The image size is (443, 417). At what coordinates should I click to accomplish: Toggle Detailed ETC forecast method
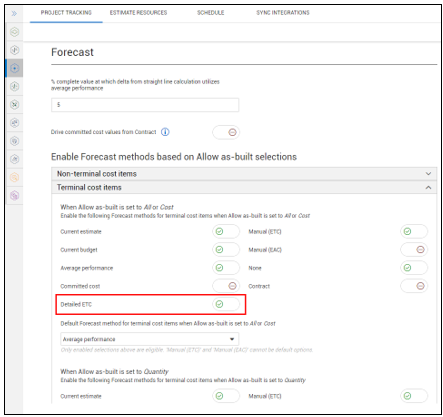(226, 304)
